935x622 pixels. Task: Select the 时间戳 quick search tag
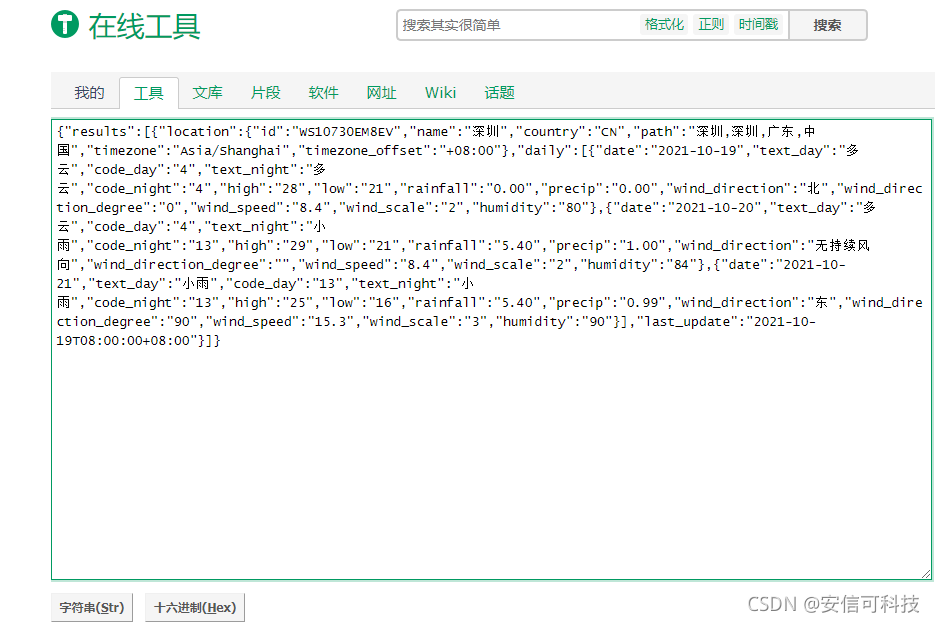(758, 24)
